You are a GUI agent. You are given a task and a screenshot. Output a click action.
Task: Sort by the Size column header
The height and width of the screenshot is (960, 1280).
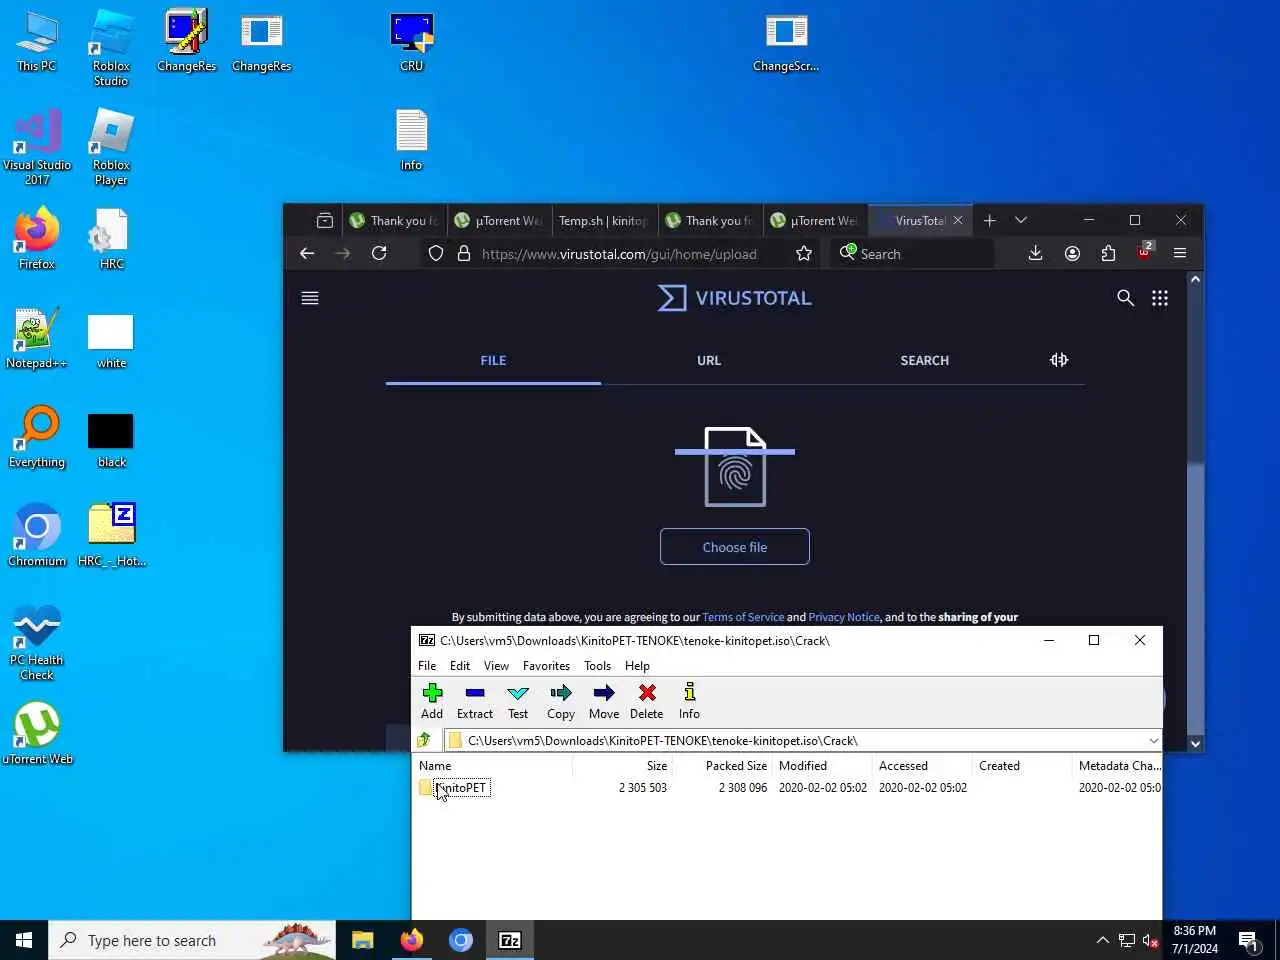(622, 766)
